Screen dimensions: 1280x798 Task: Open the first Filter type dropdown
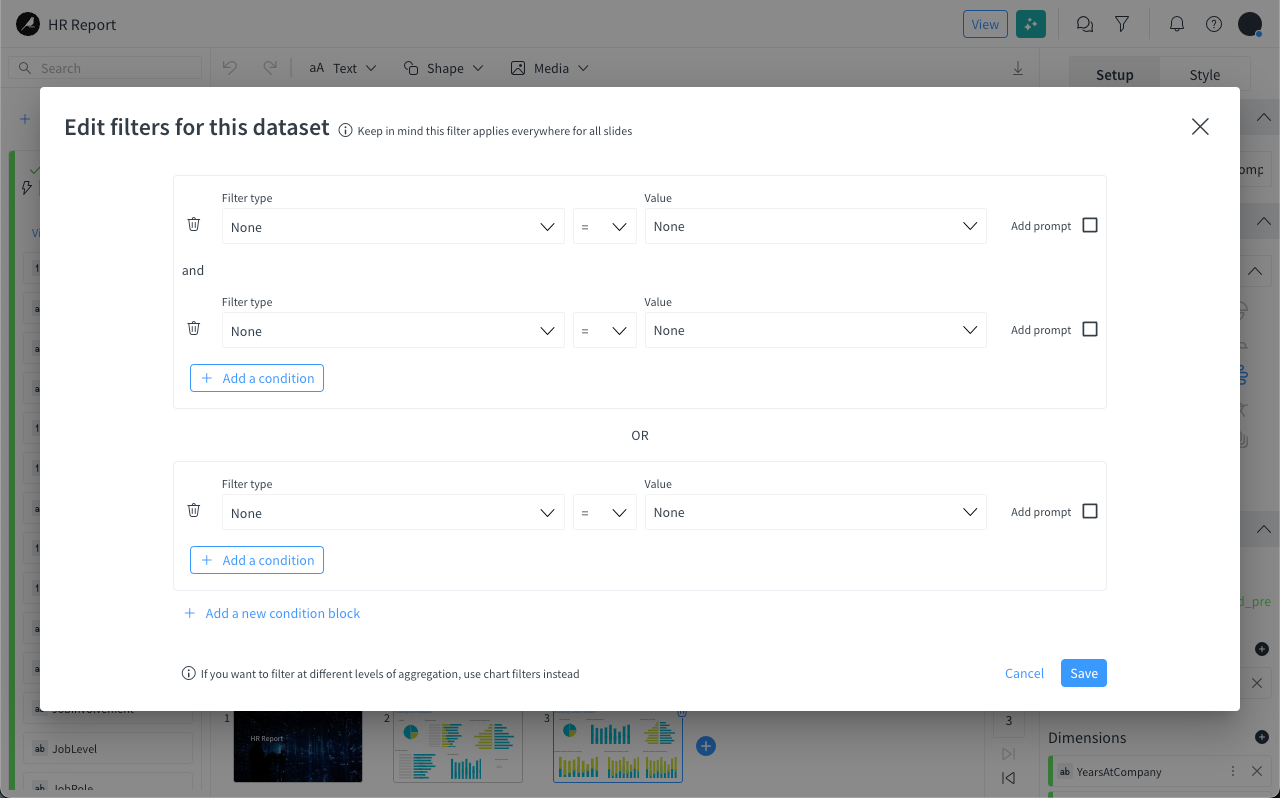coord(393,226)
